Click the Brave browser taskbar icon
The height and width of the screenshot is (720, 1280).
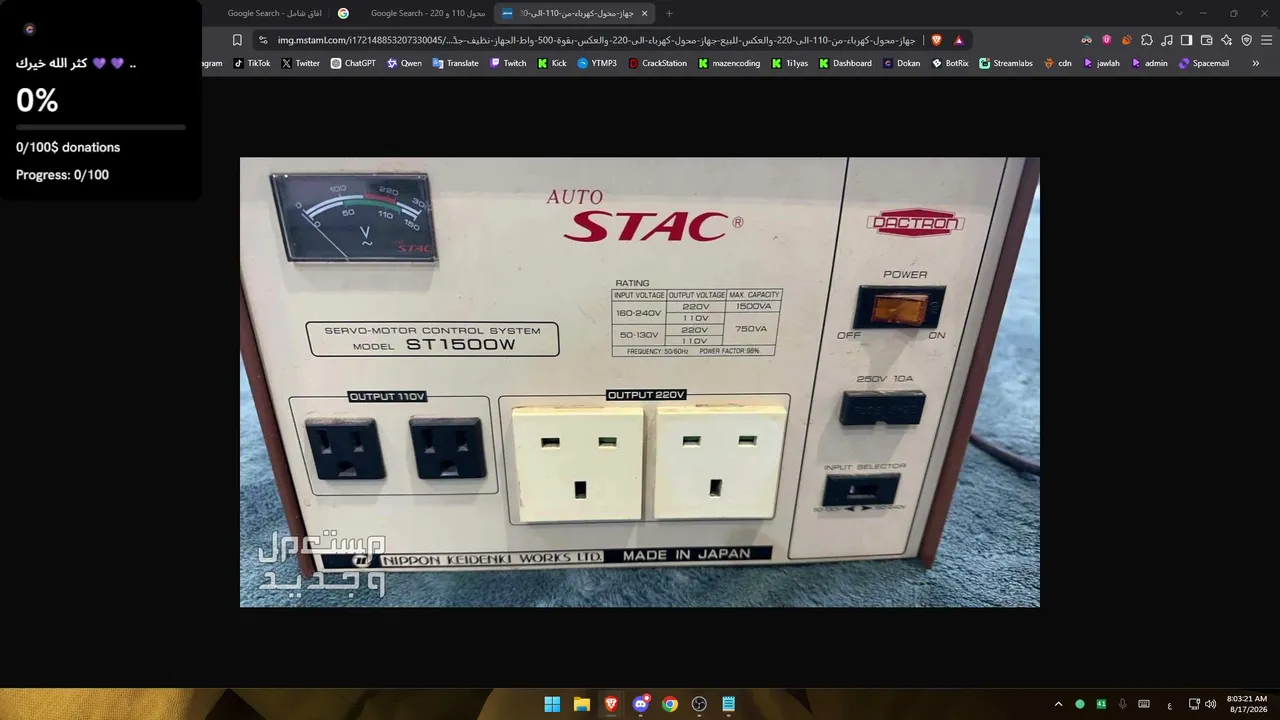[x=611, y=704]
